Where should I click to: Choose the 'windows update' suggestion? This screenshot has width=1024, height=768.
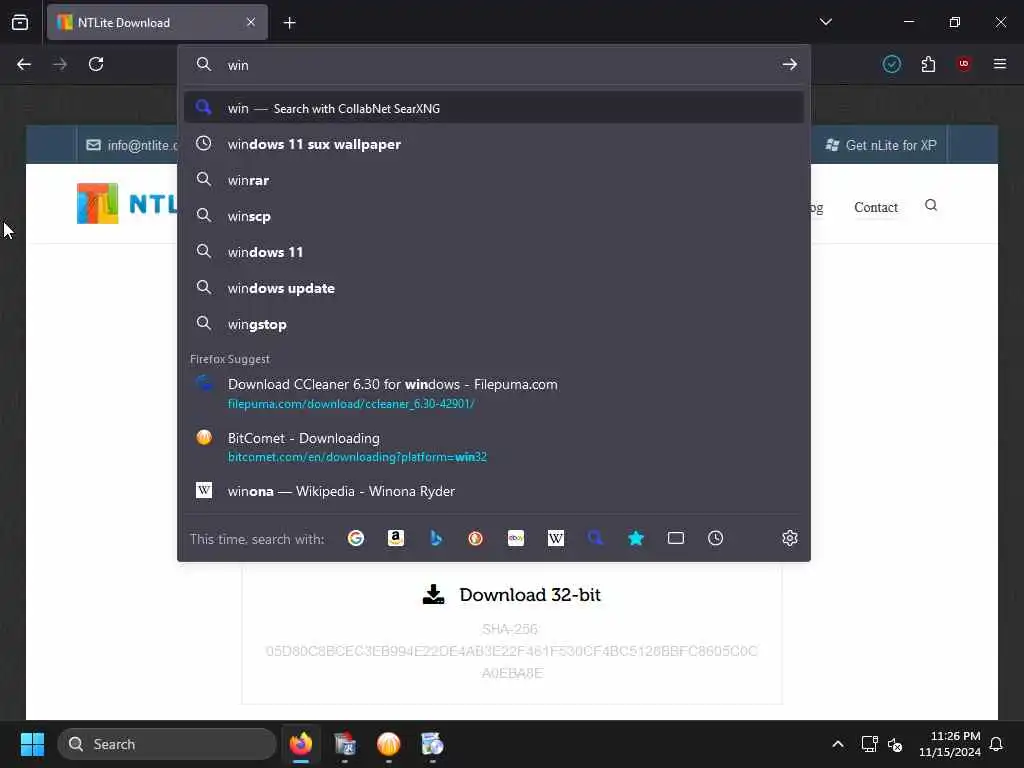point(494,288)
